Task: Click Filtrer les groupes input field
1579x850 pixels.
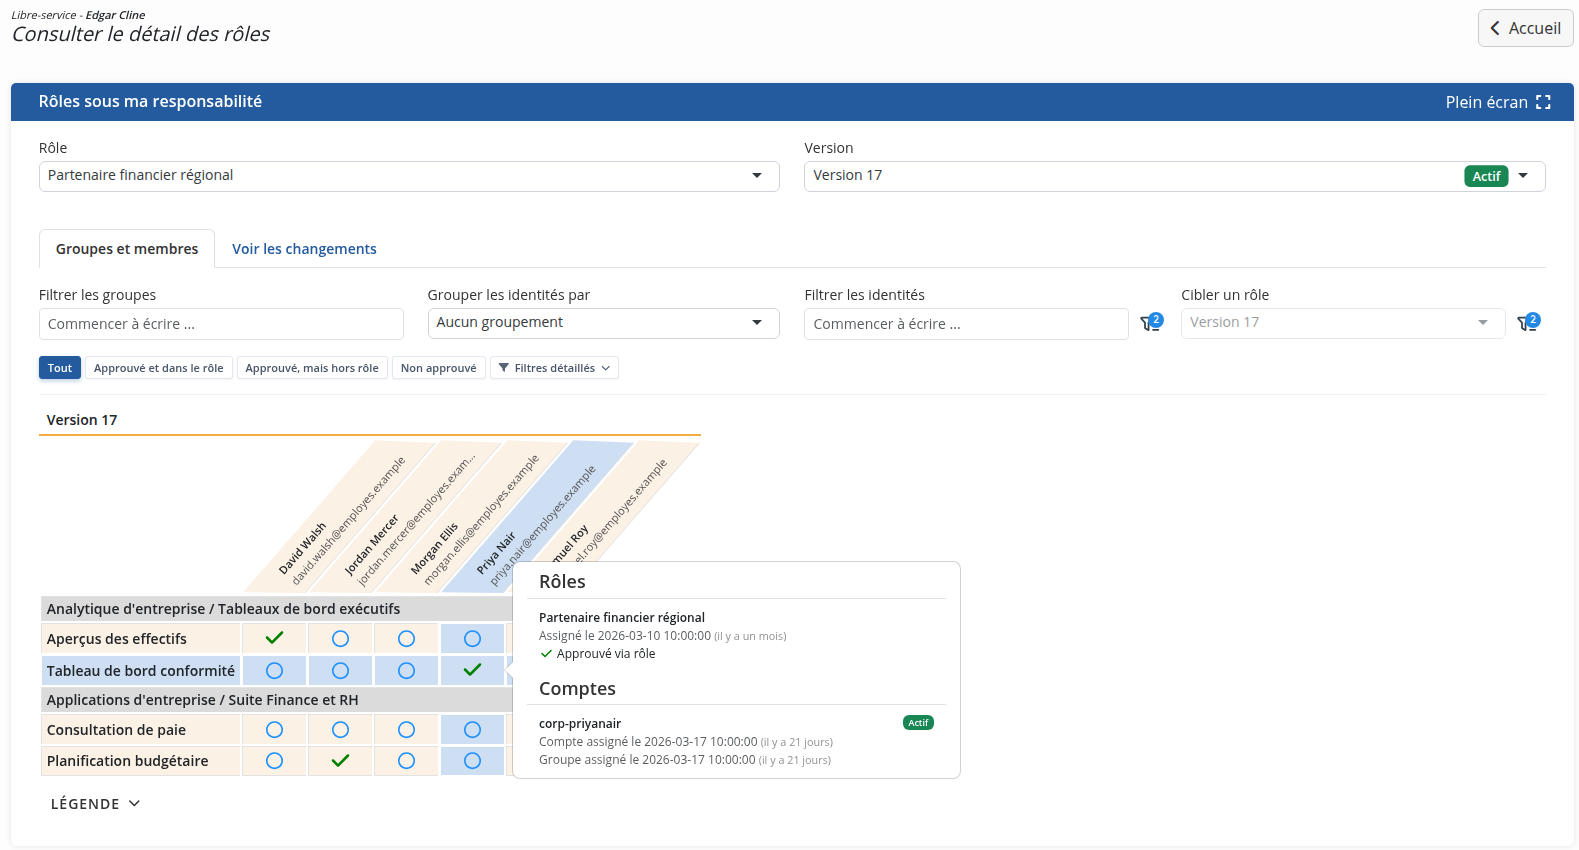Action: tap(221, 324)
